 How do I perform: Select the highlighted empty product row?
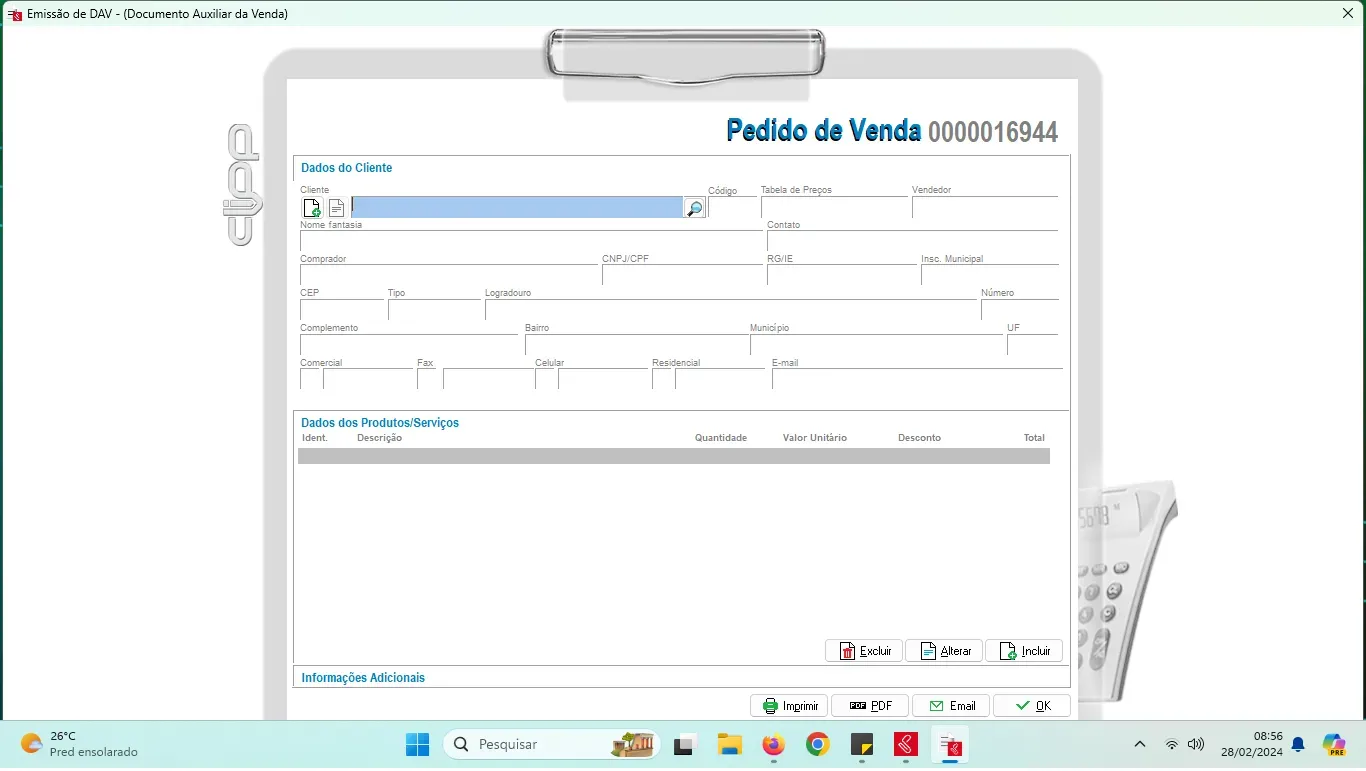(x=673, y=456)
